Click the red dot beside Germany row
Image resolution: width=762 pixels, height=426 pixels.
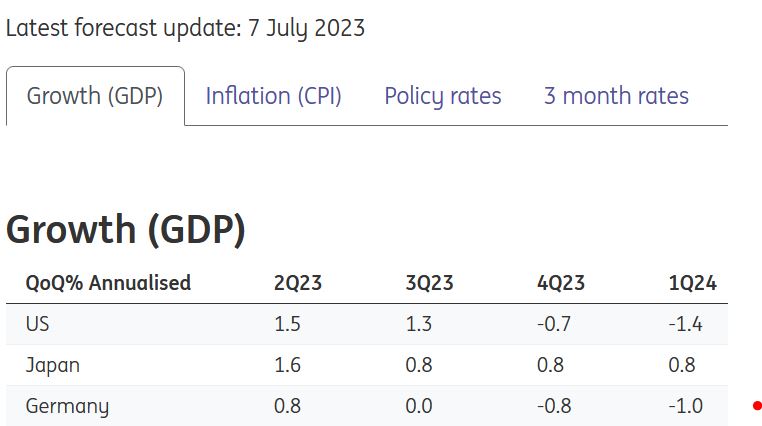coord(757,406)
